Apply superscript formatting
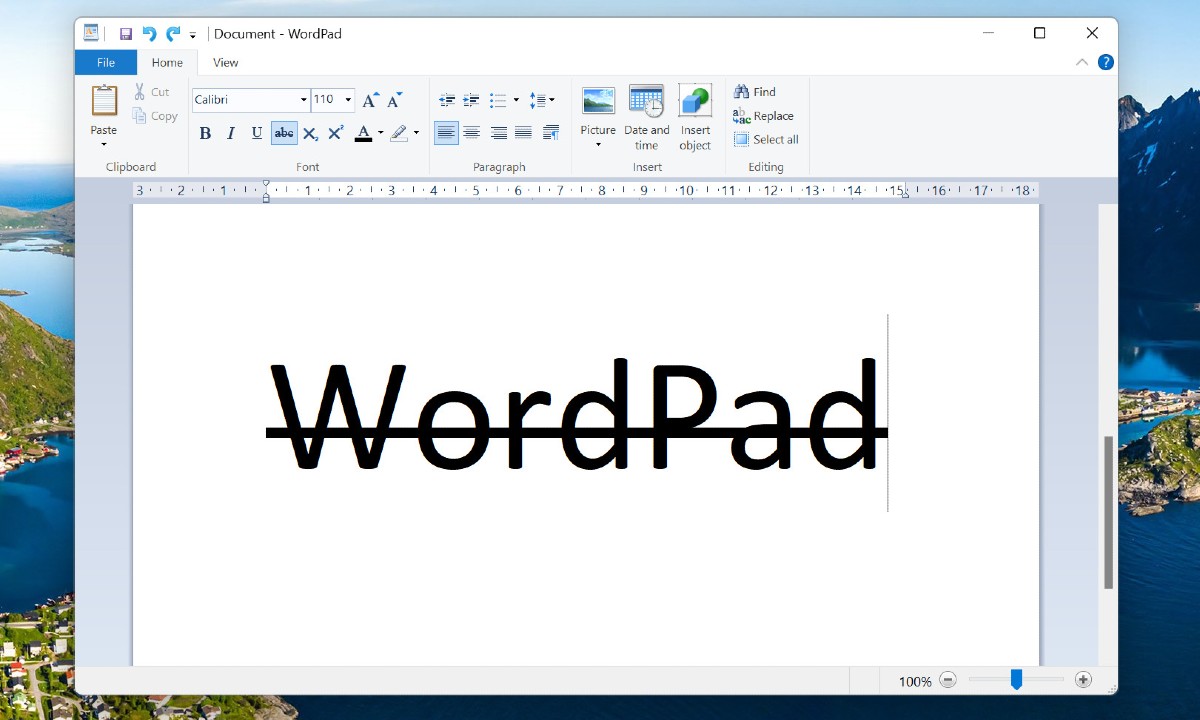This screenshot has width=1200, height=720. [334, 132]
